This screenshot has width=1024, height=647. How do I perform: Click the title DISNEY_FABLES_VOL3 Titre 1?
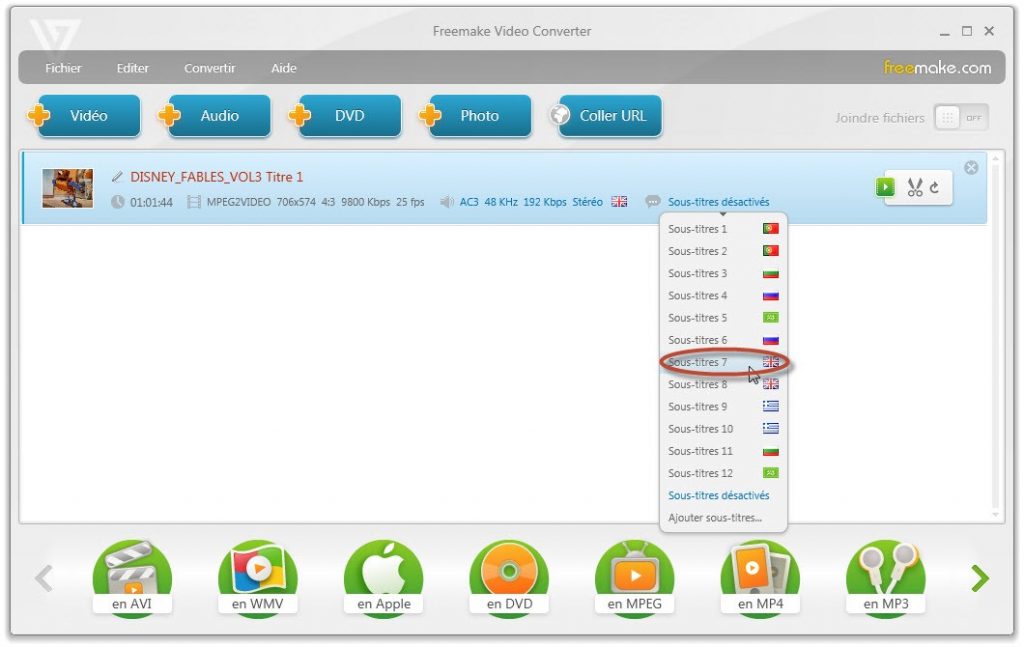click(x=217, y=177)
